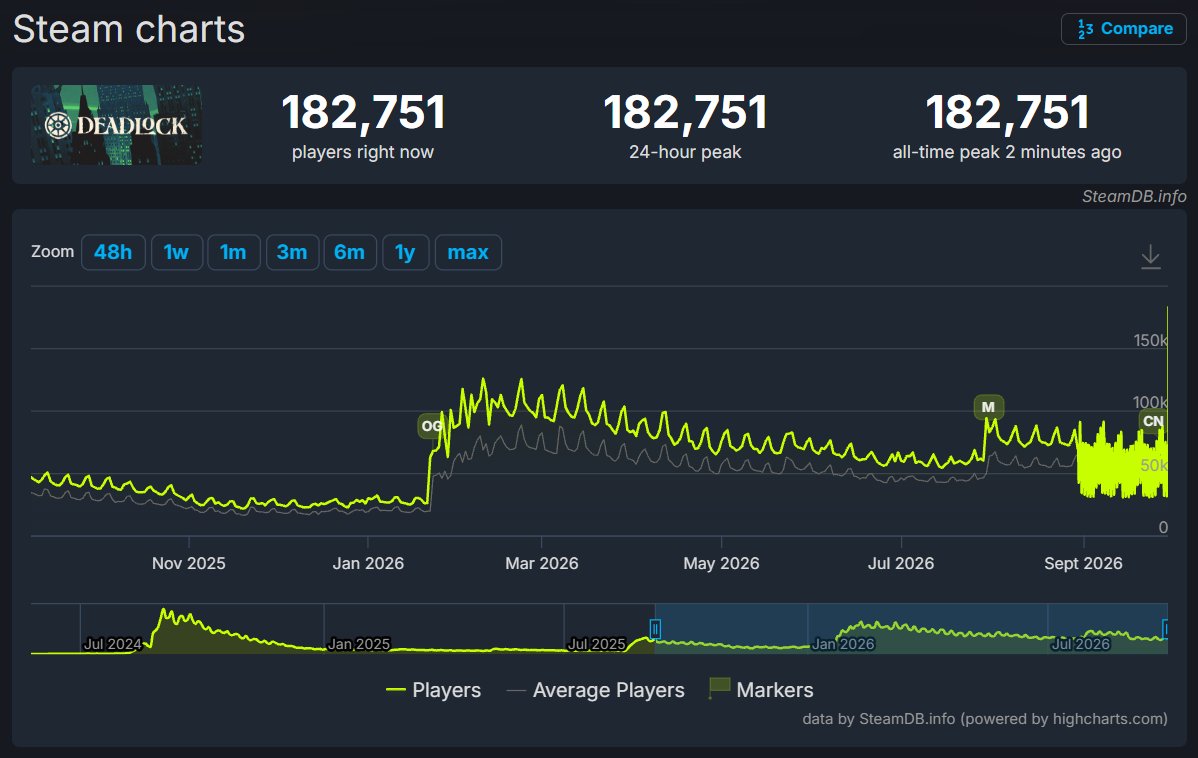Set zoom to 48h
1198x758 pixels.
pyautogui.click(x=113, y=252)
